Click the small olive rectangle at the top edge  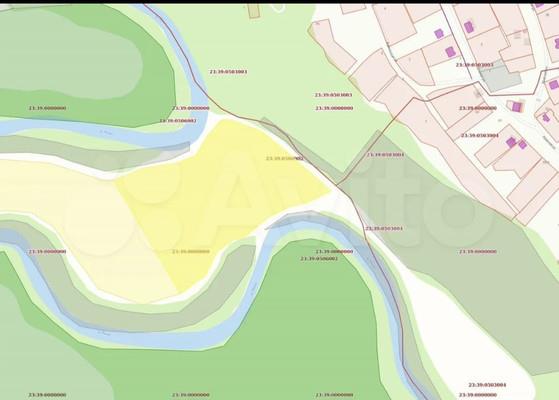coord(253,11)
